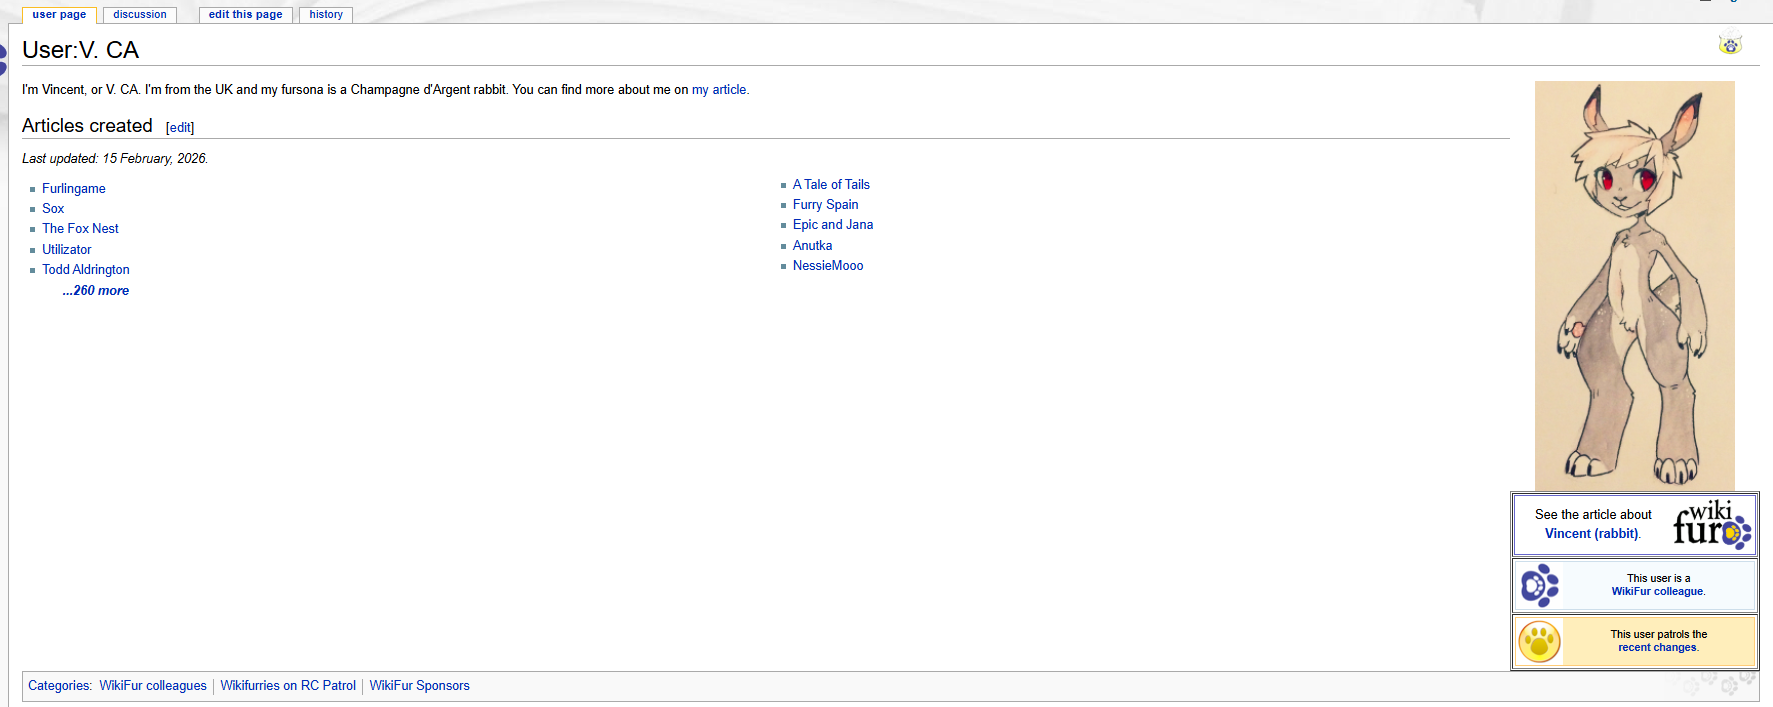Go to the NessieMooo article

point(828,266)
